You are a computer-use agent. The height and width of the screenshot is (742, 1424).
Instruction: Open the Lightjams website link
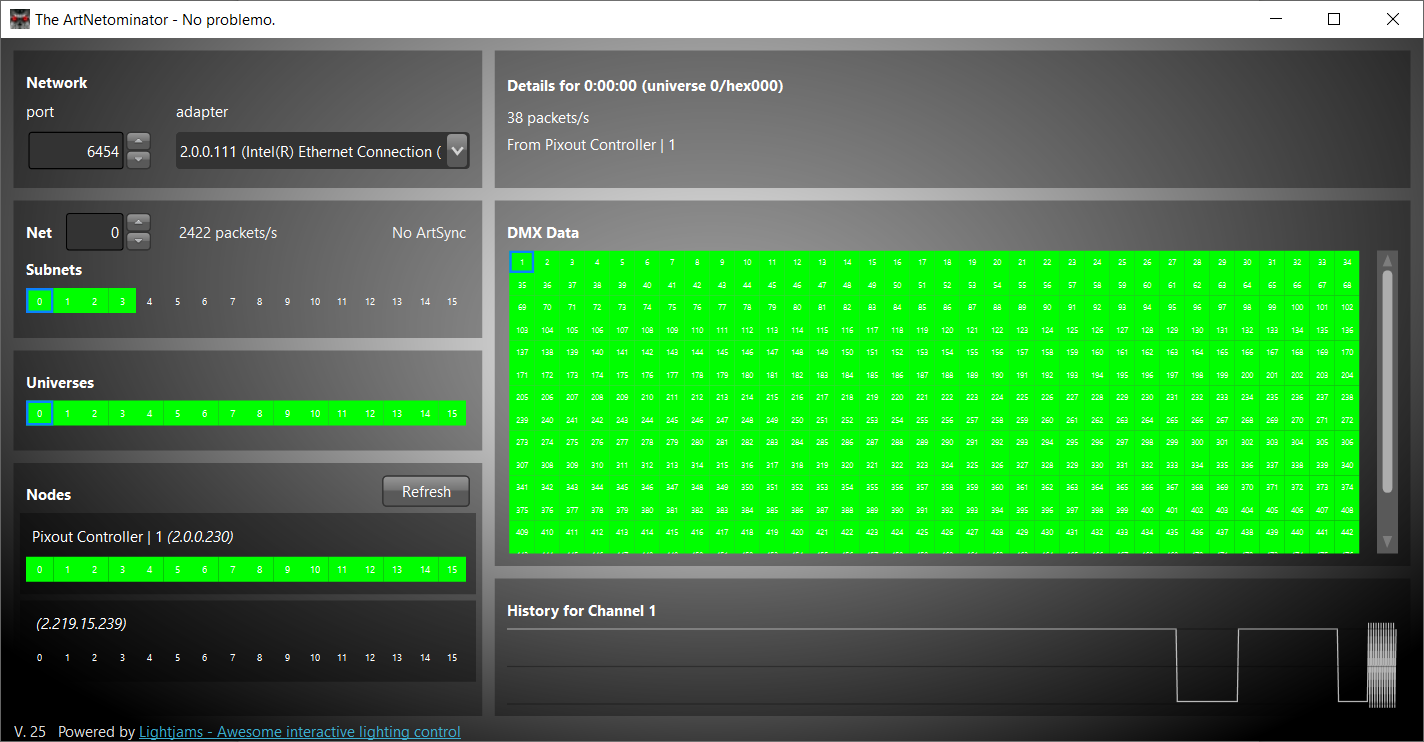coord(299,731)
